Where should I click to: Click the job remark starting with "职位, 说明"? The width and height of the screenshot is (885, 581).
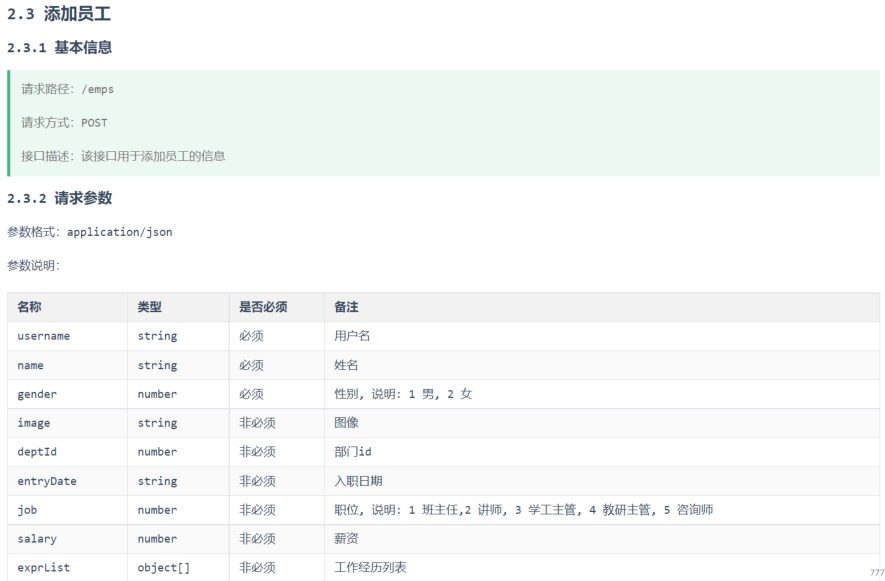click(524, 510)
